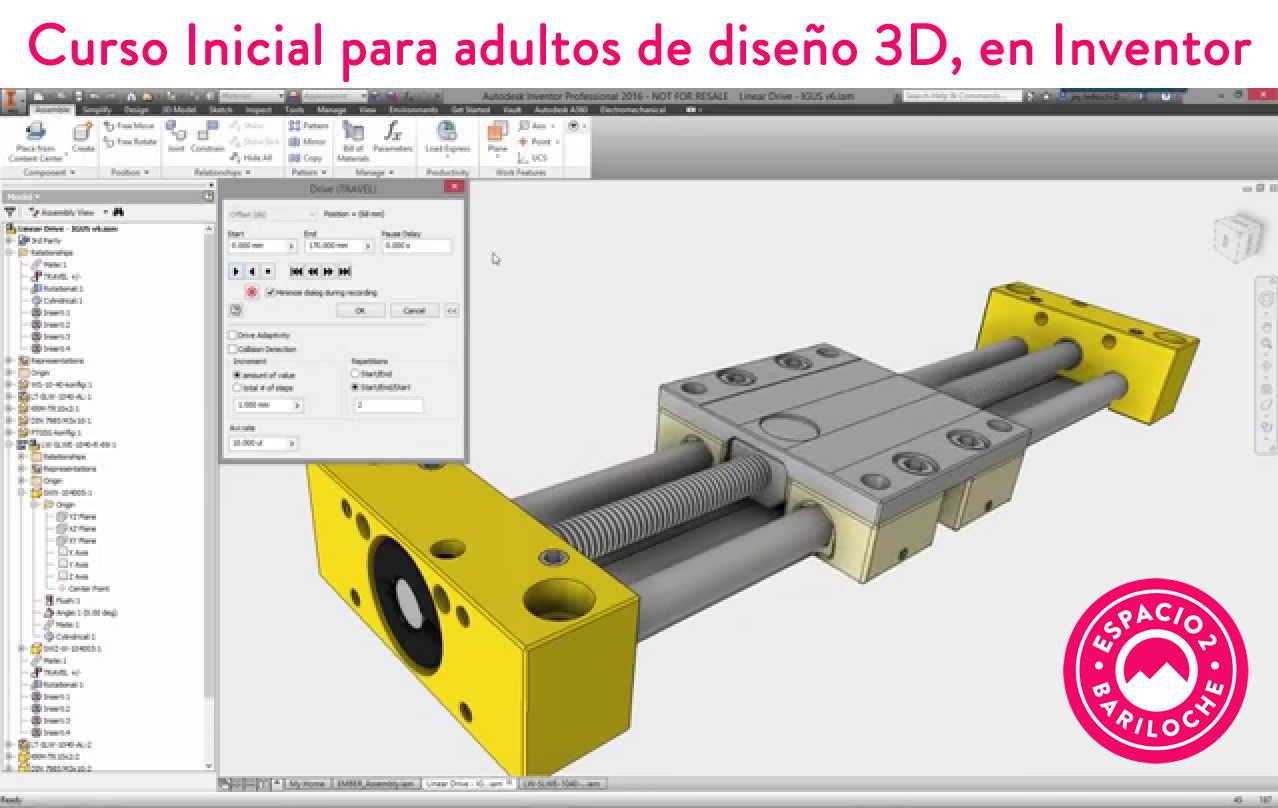
Task: Play the drive animation forward
Action: click(x=236, y=271)
